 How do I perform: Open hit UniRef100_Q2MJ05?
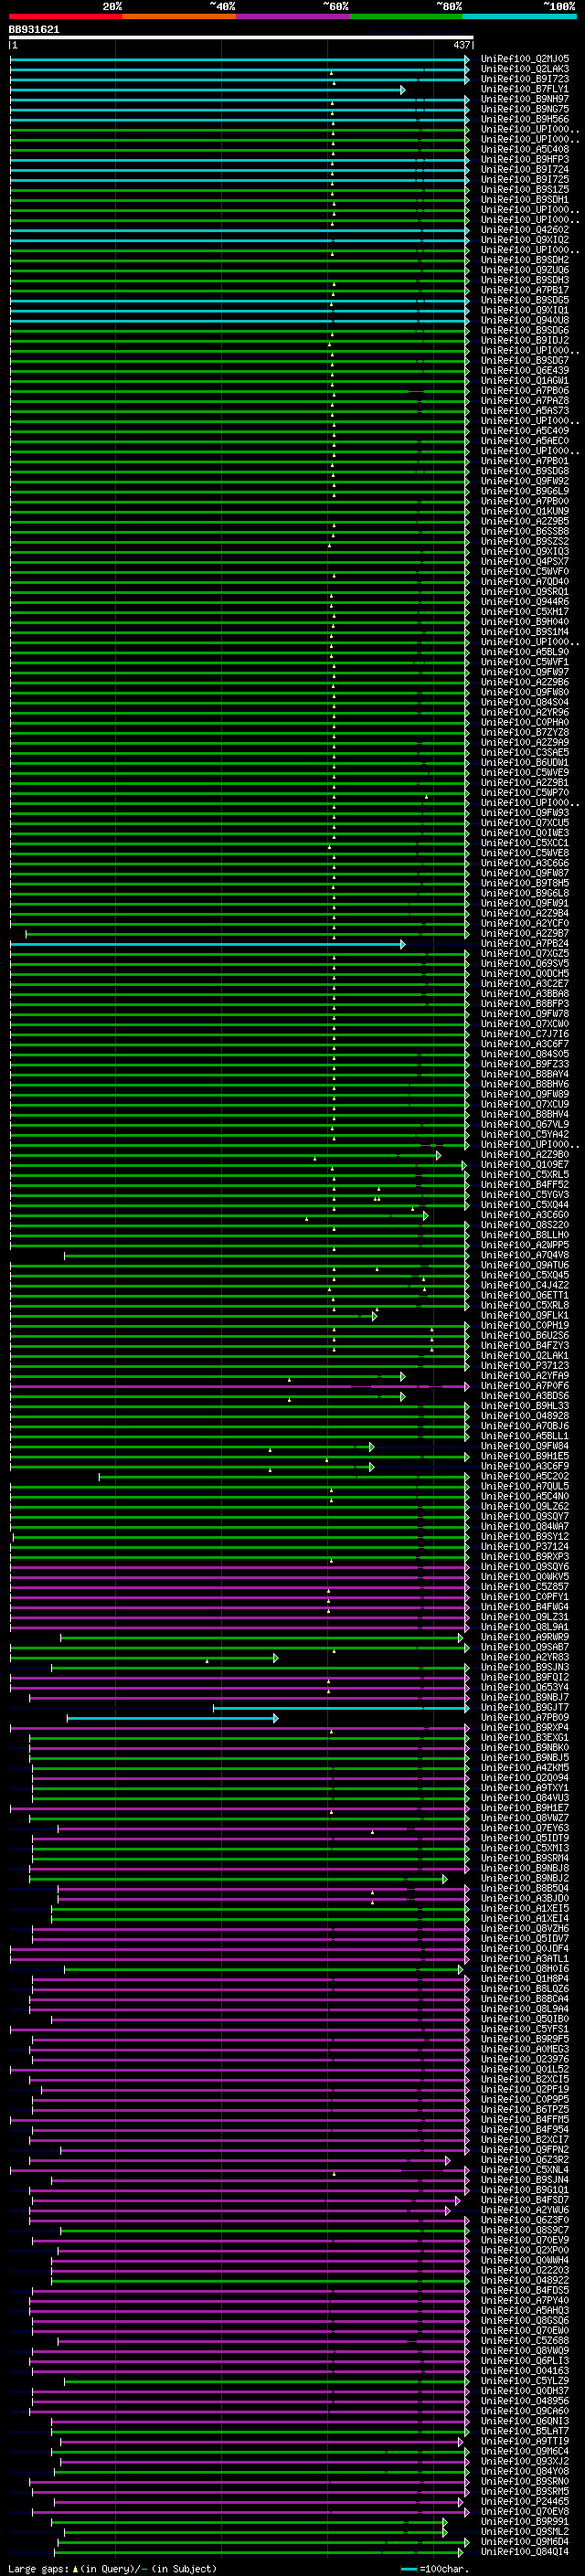tap(525, 60)
